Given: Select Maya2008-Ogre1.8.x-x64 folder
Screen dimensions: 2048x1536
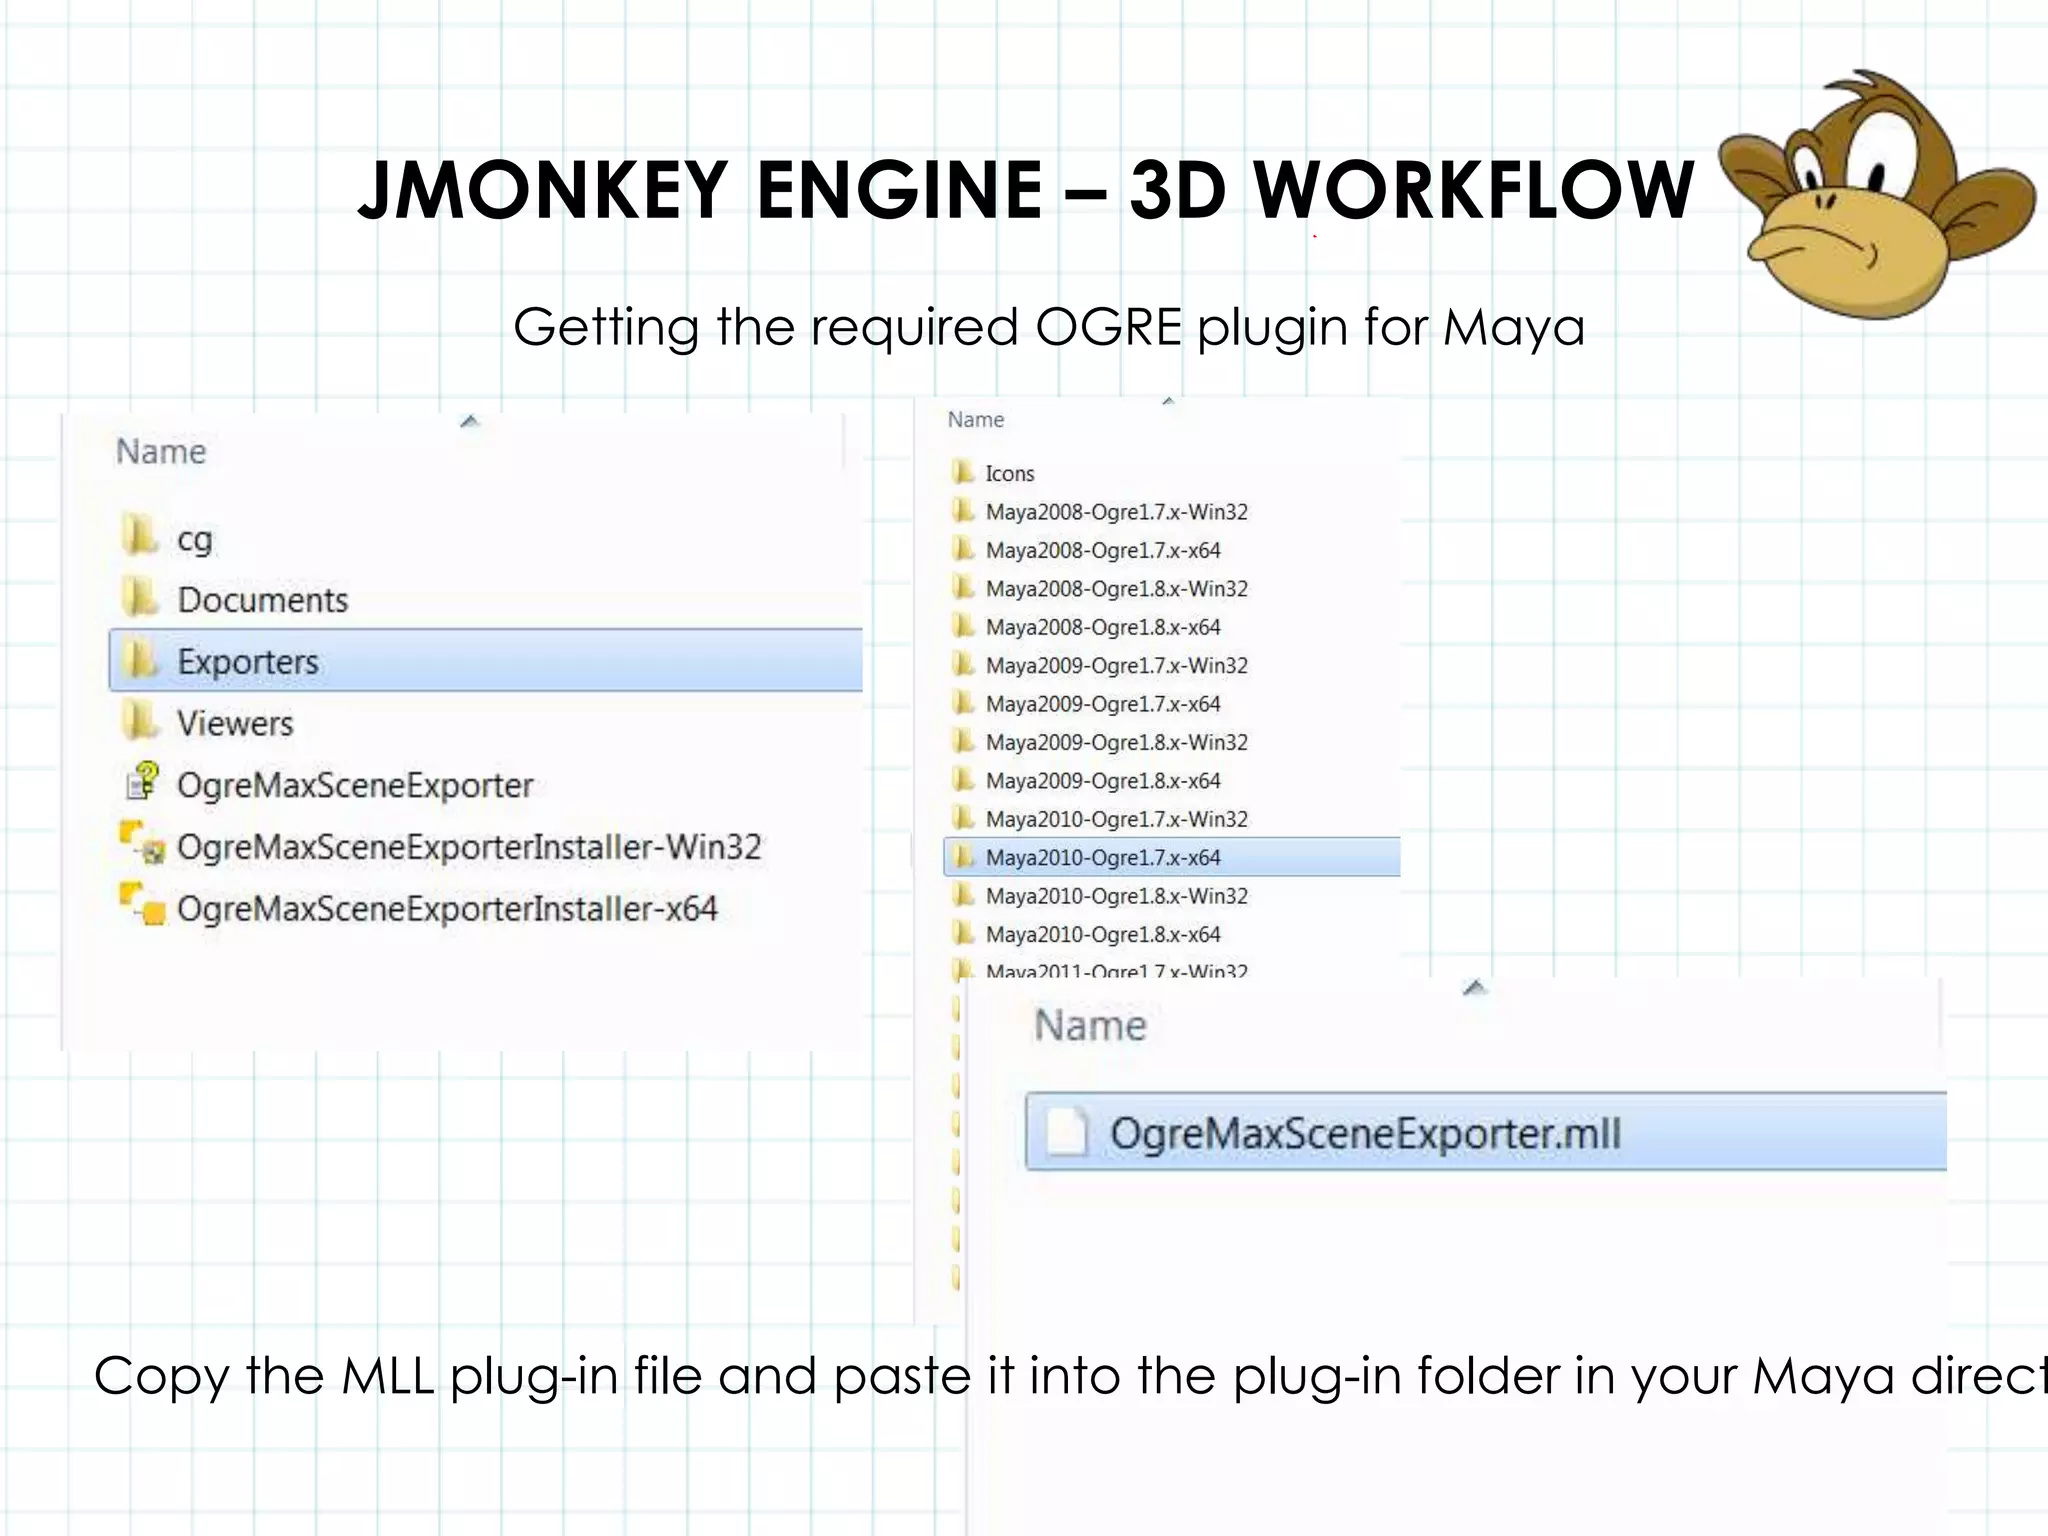Looking at the screenshot, I should pyautogui.click(x=1102, y=627).
